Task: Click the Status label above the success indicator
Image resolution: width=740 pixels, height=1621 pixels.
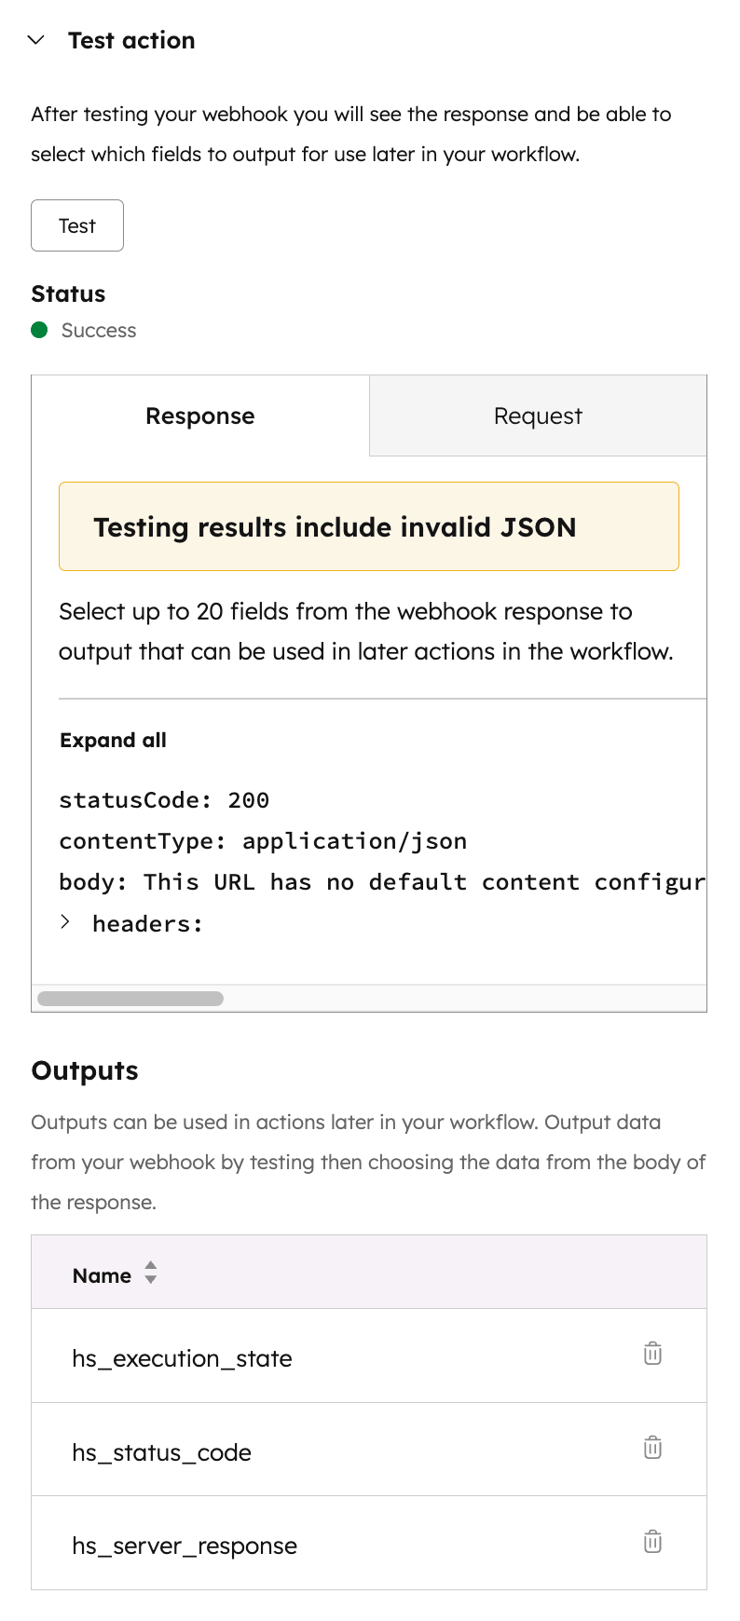Action: point(67,293)
